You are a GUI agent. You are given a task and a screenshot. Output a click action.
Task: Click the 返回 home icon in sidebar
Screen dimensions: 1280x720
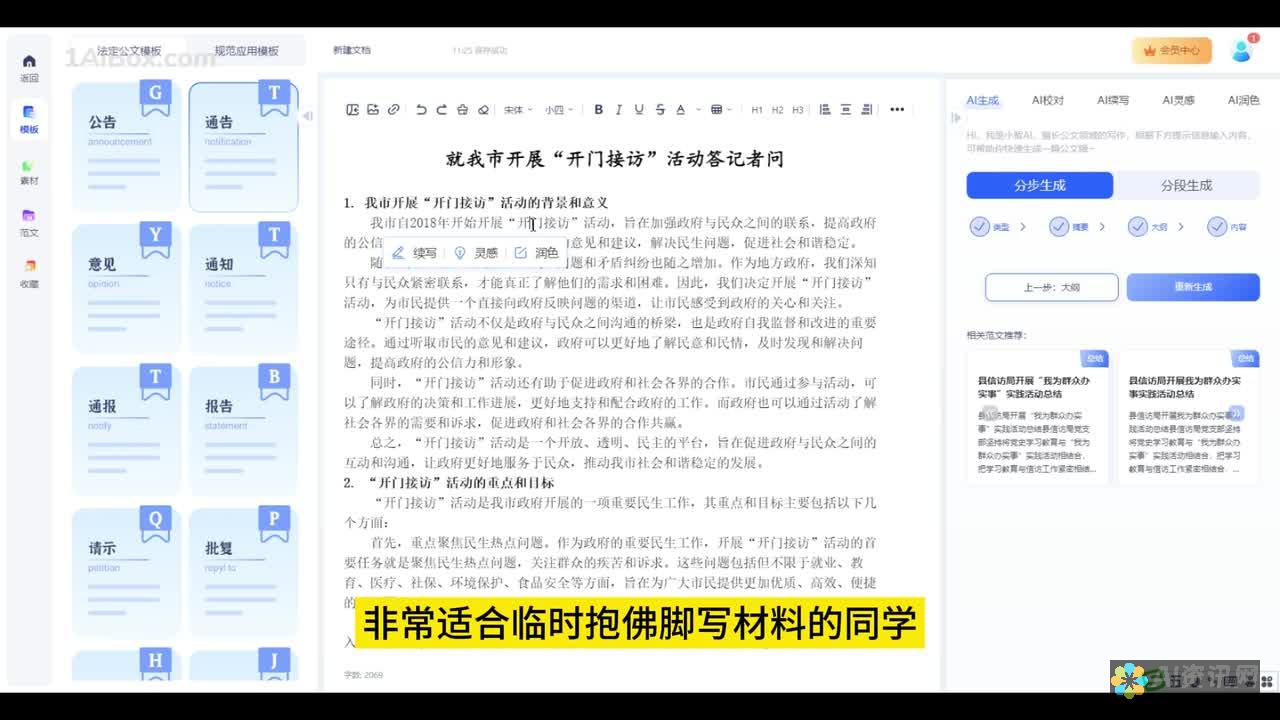tap(29, 68)
